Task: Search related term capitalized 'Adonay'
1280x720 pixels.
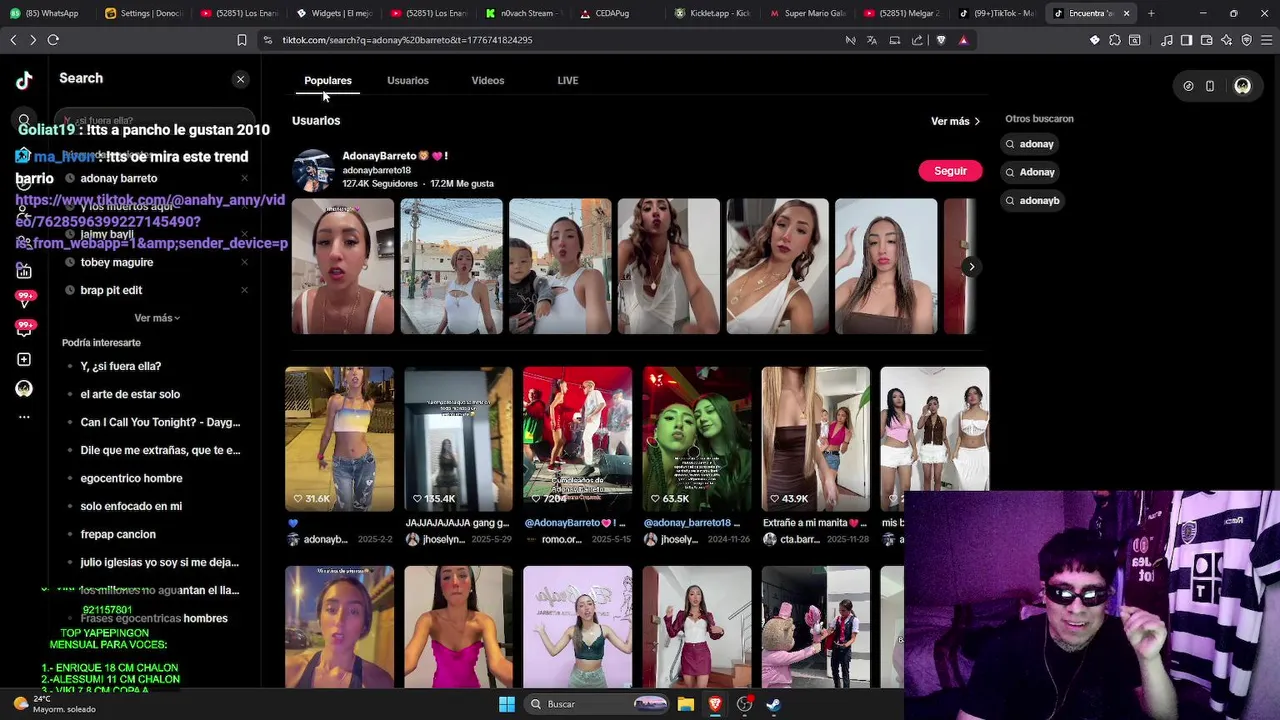Action: (x=1030, y=172)
